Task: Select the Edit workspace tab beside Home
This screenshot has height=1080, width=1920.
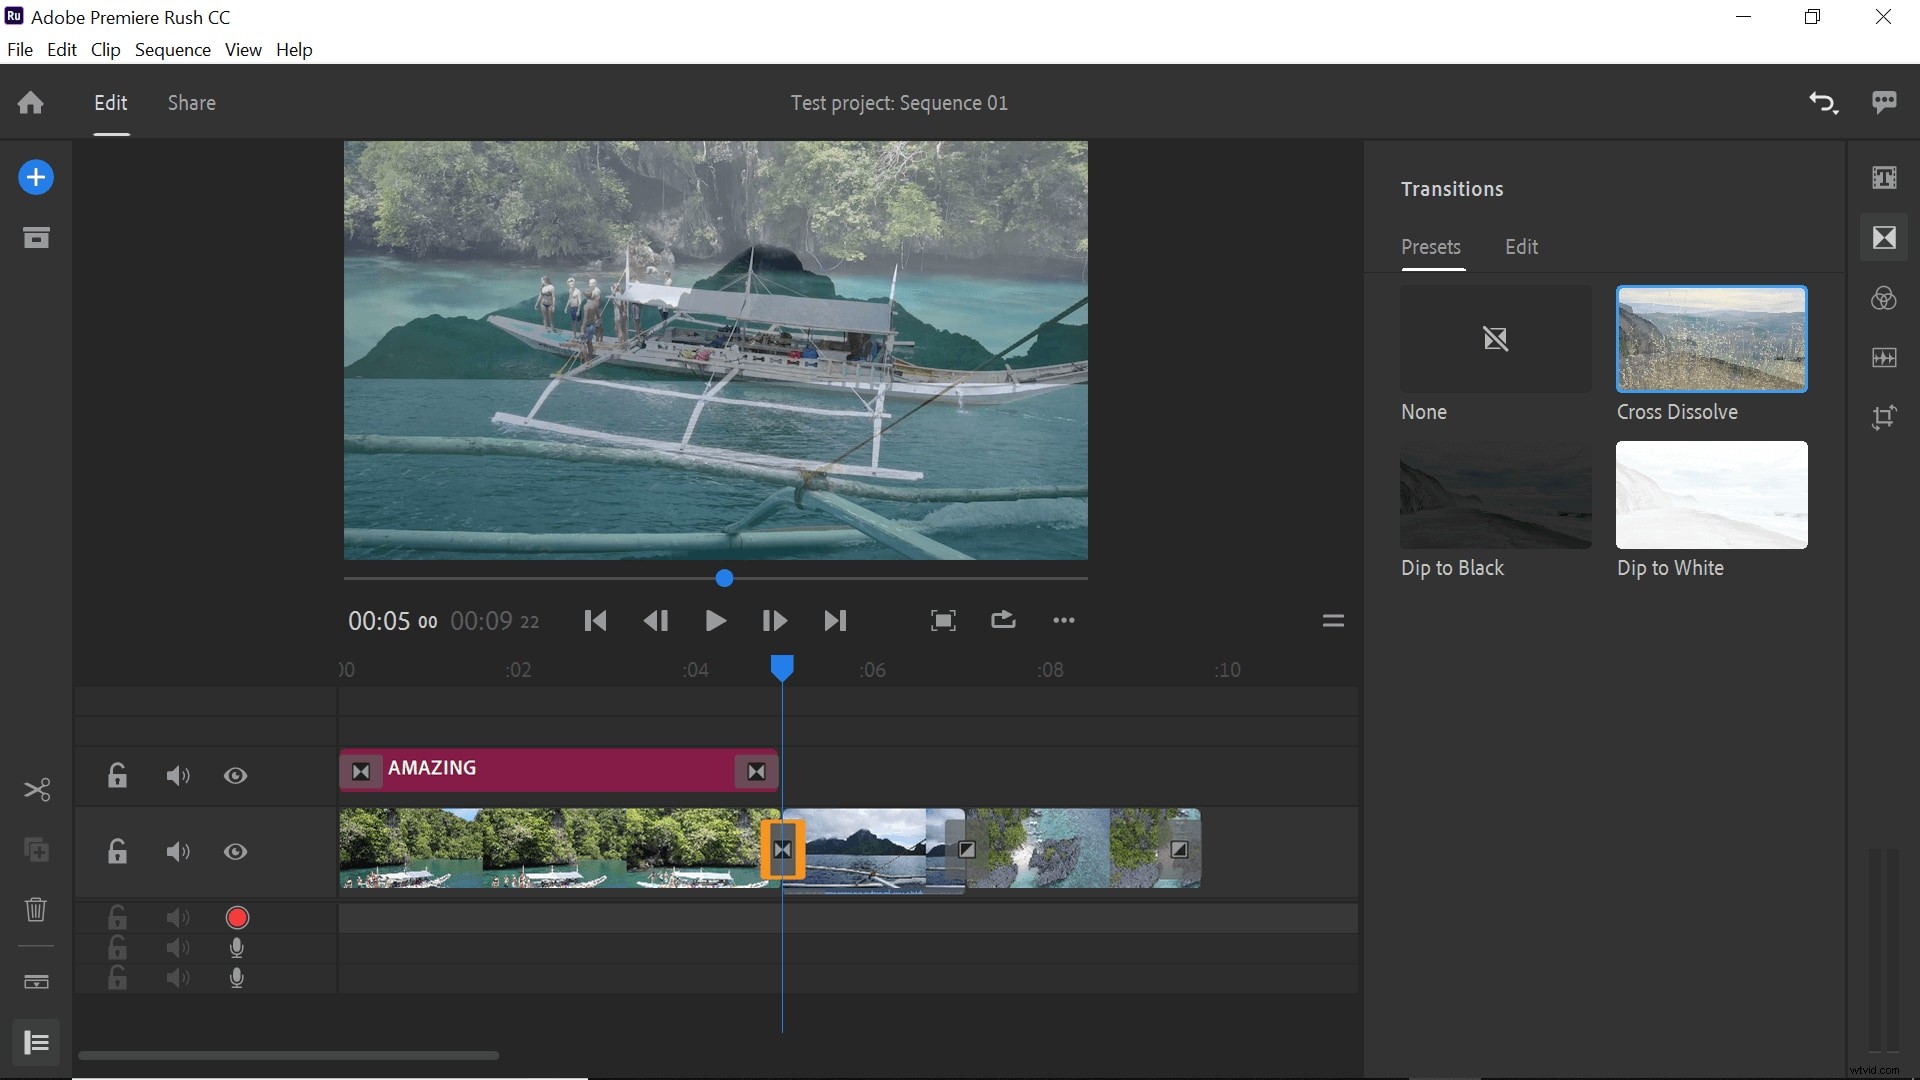Action: (x=111, y=103)
